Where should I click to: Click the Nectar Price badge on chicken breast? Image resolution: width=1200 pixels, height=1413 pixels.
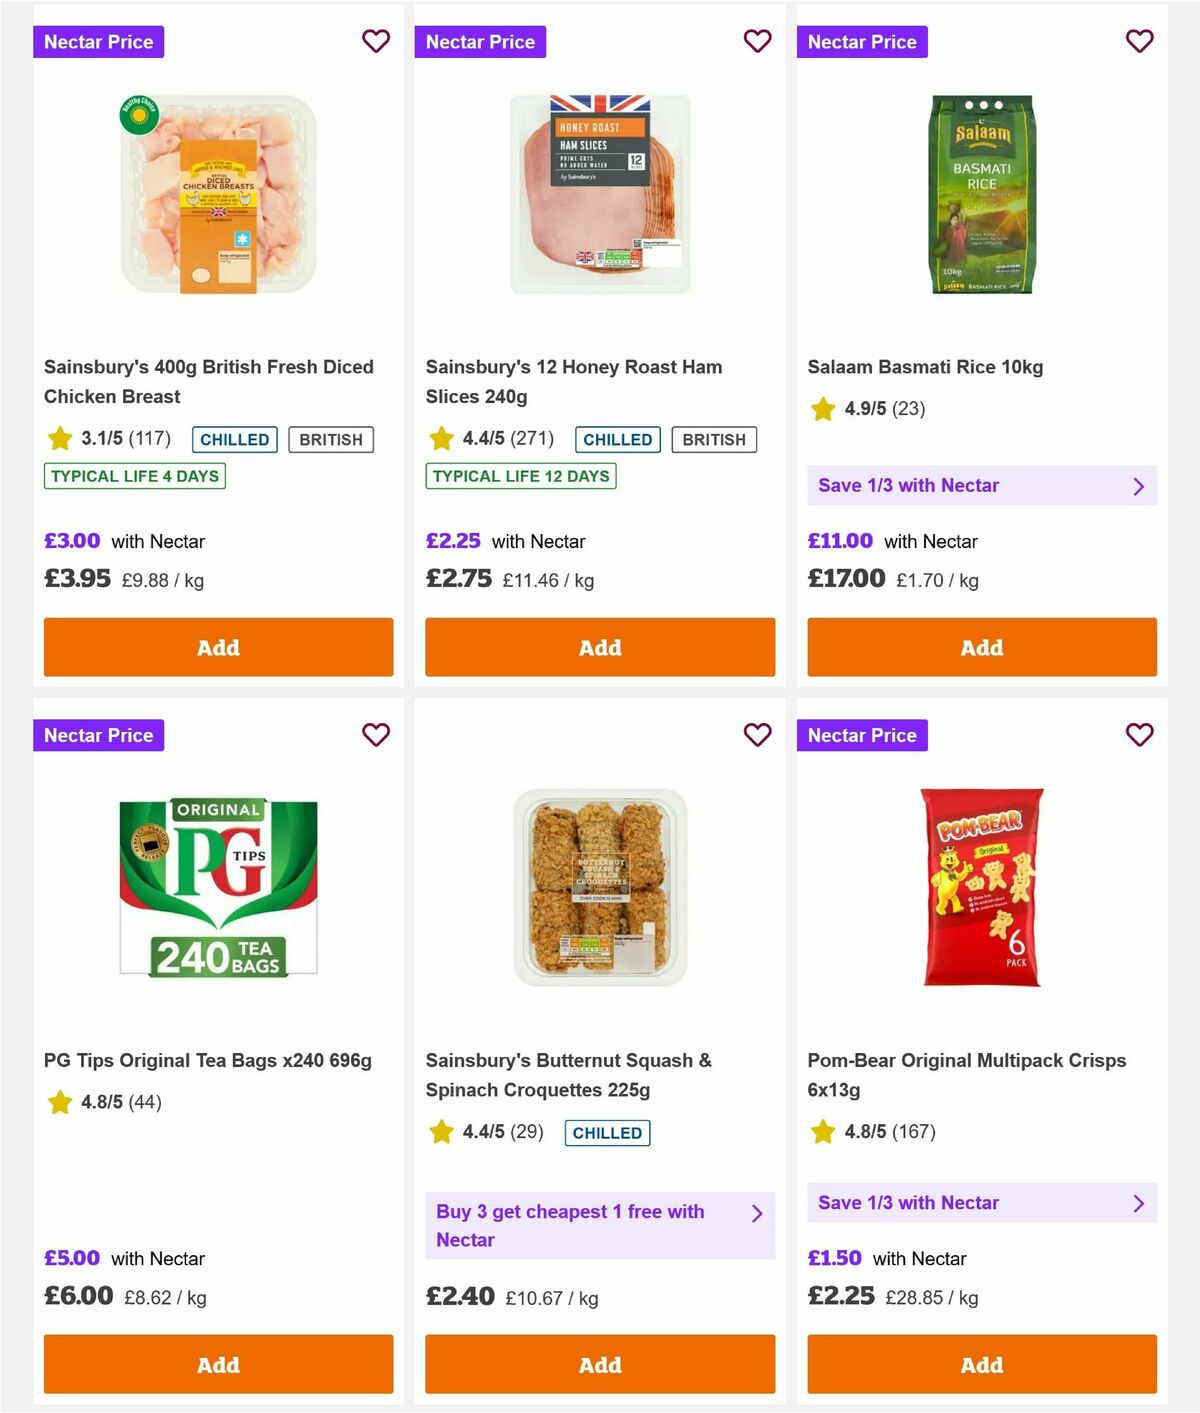tap(98, 41)
